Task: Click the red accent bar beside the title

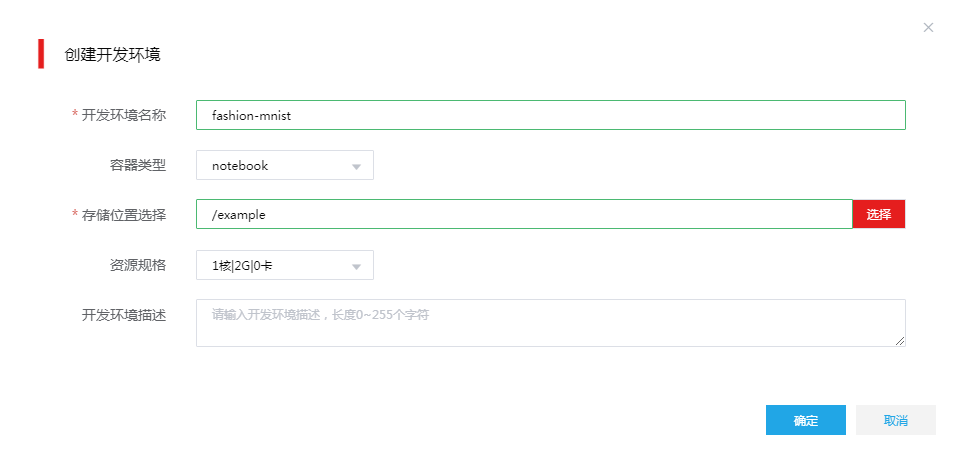Action: 41,54
